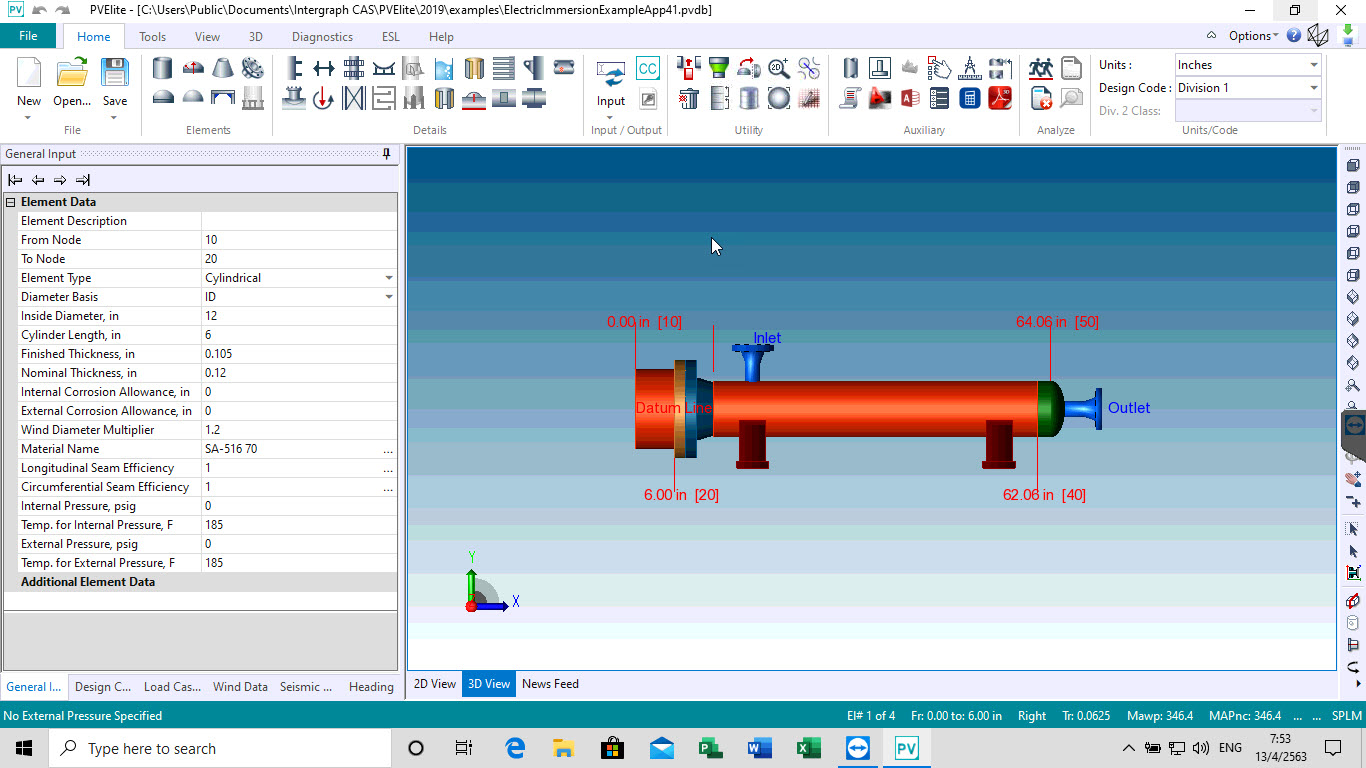
Task: Open the Diameter Basis dropdown arrow
Action: (x=389, y=297)
